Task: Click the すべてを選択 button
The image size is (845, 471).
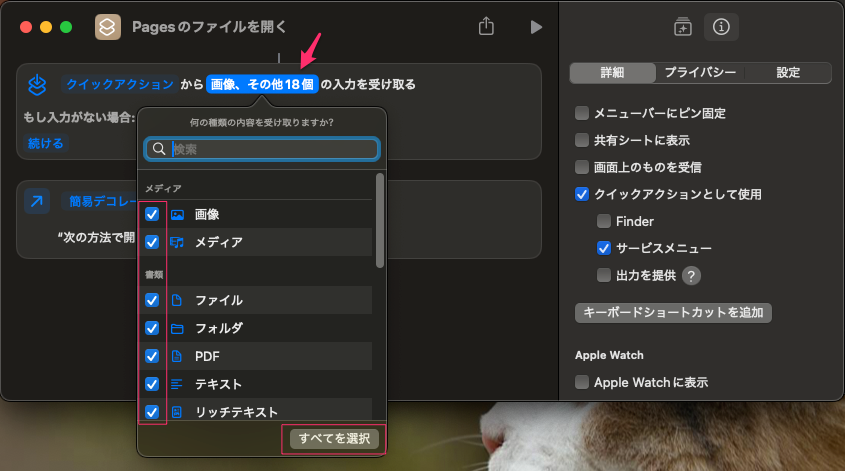Action: click(x=334, y=438)
